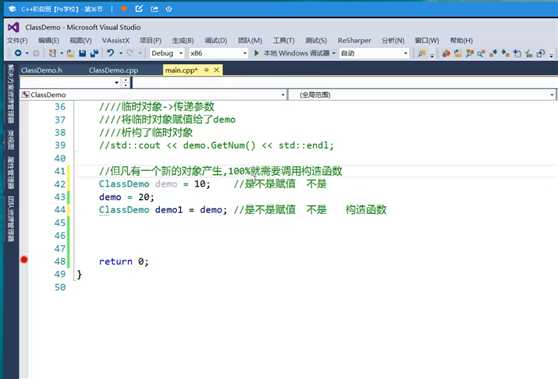Start debugging with the green play icon
Viewport: 558px width, 379px height.
pyautogui.click(x=256, y=53)
